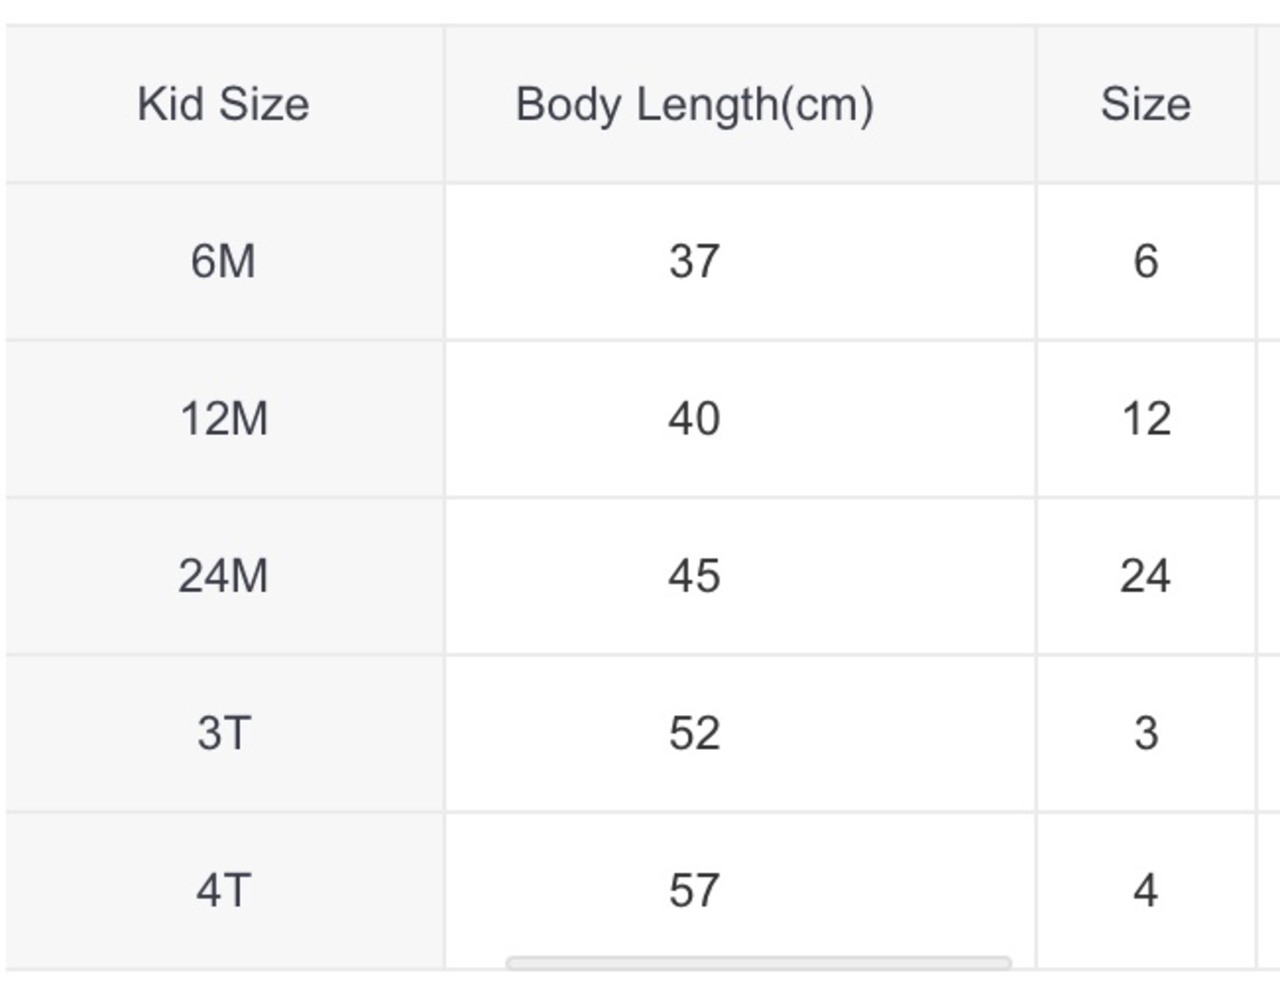1280x993 pixels.
Task: Select the 12M kid size cell
Action: 223,419
